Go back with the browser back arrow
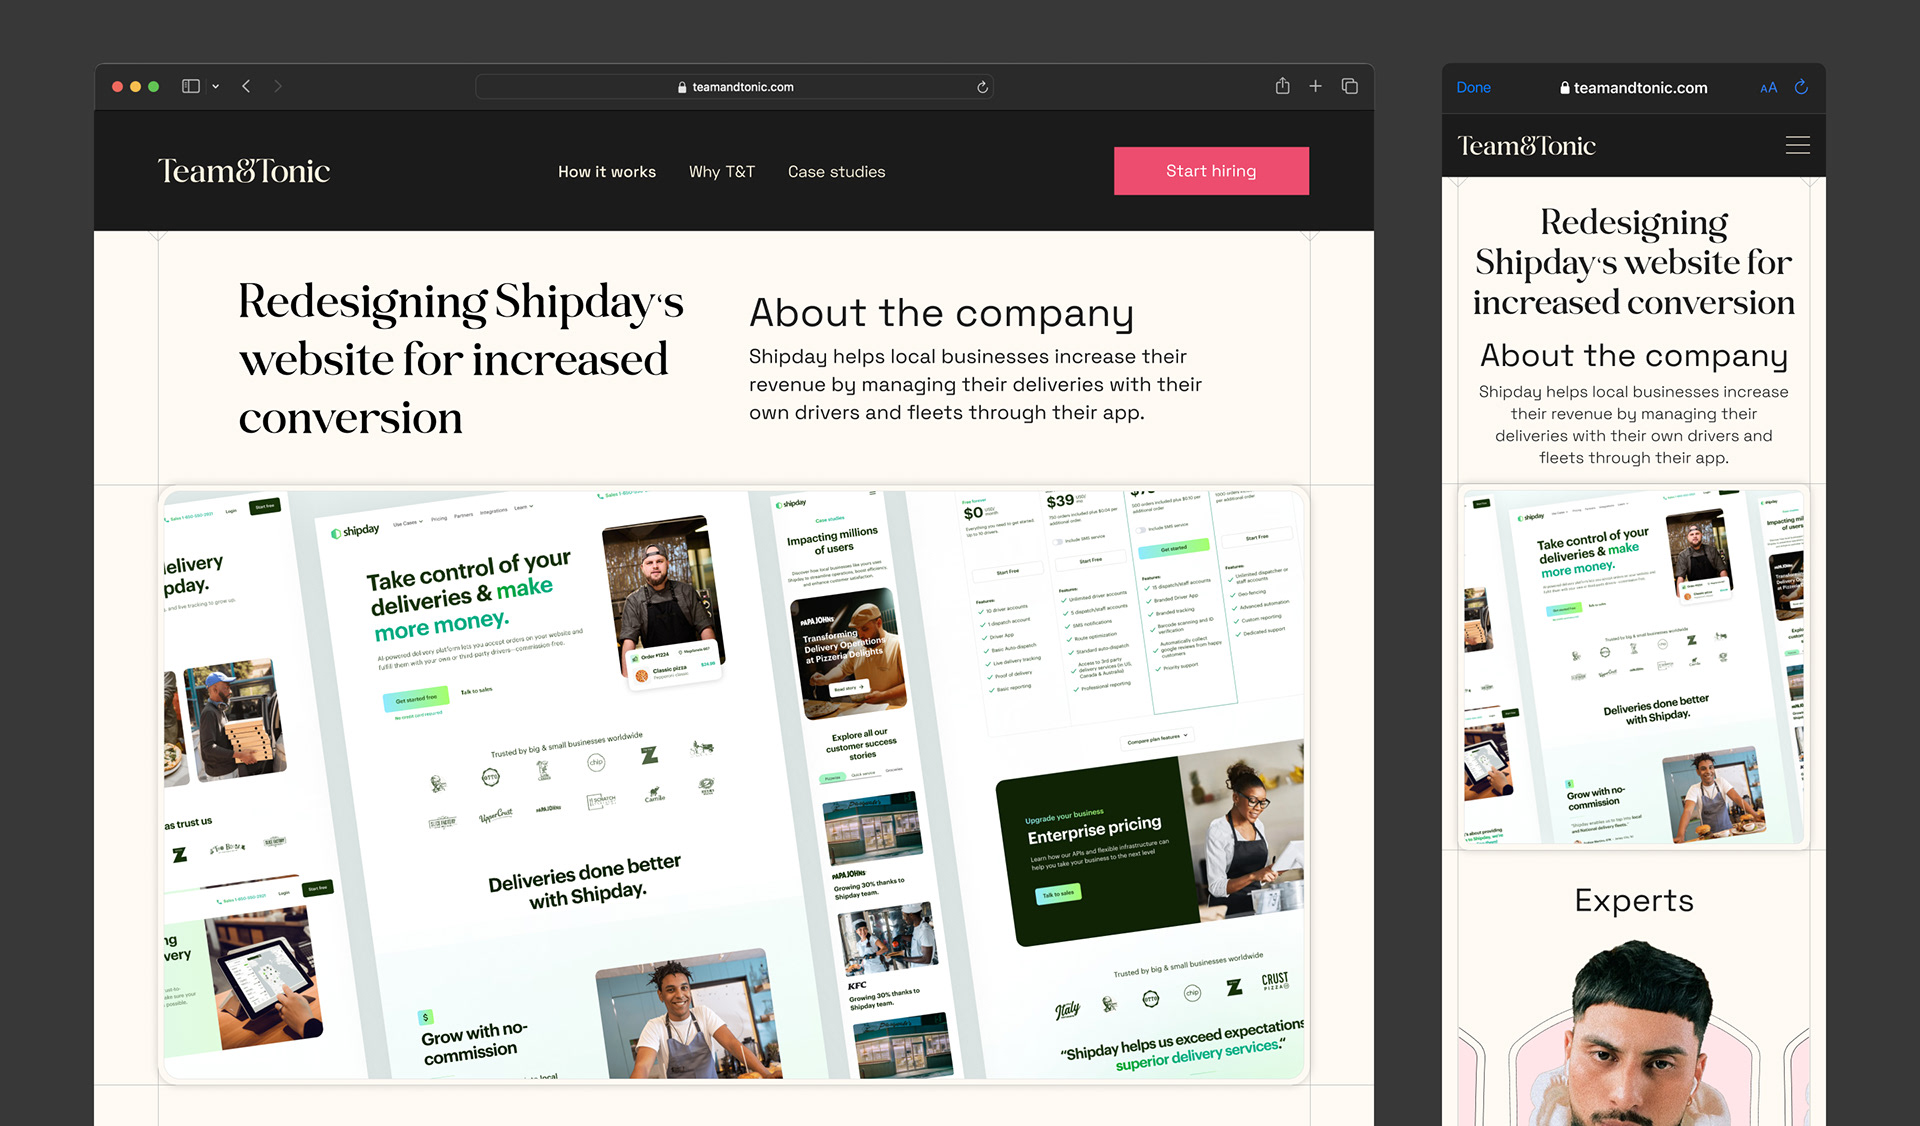 [246, 87]
